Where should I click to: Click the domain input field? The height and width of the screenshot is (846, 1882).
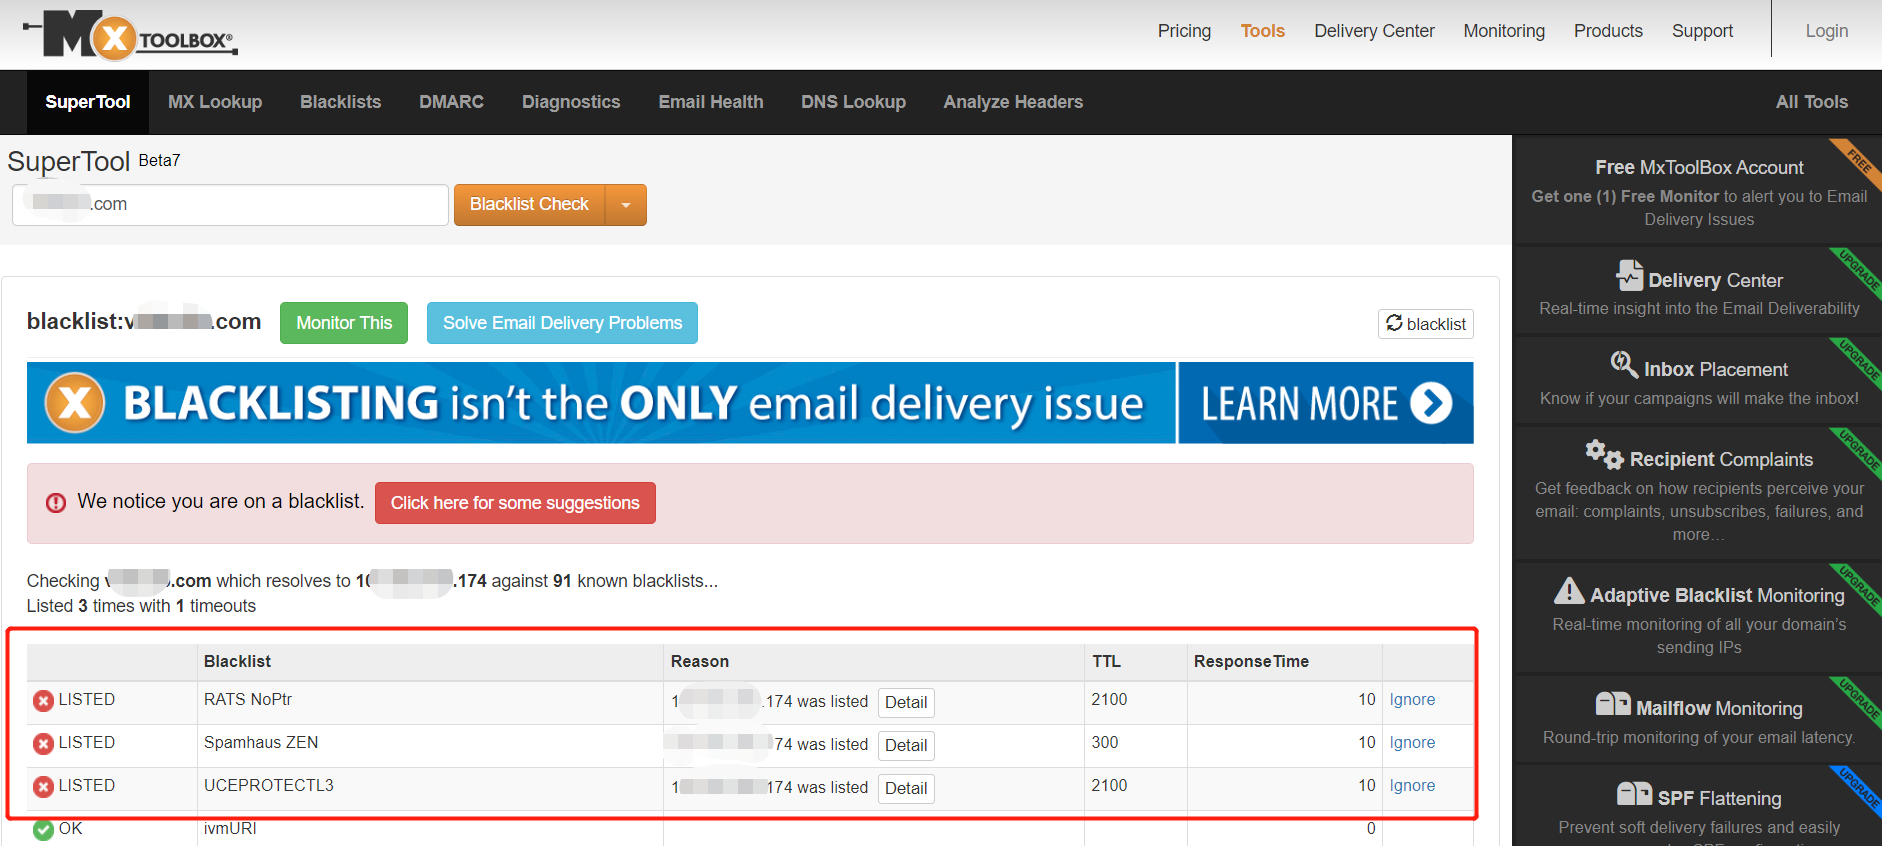(x=230, y=205)
